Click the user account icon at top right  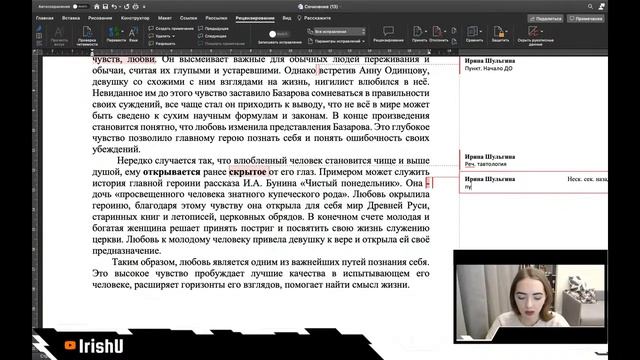coord(602,7)
